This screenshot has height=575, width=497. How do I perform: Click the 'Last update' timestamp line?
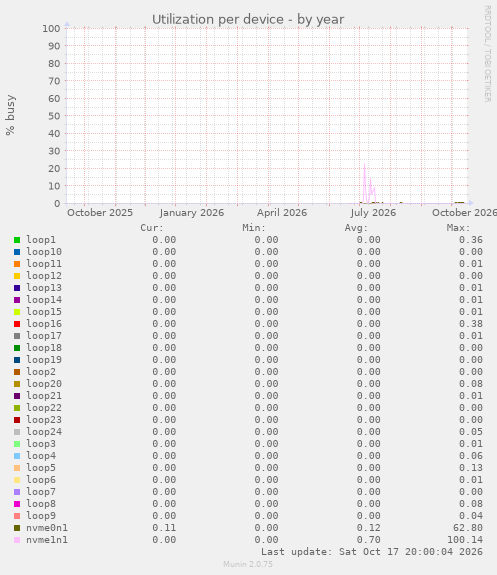[372, 552]
